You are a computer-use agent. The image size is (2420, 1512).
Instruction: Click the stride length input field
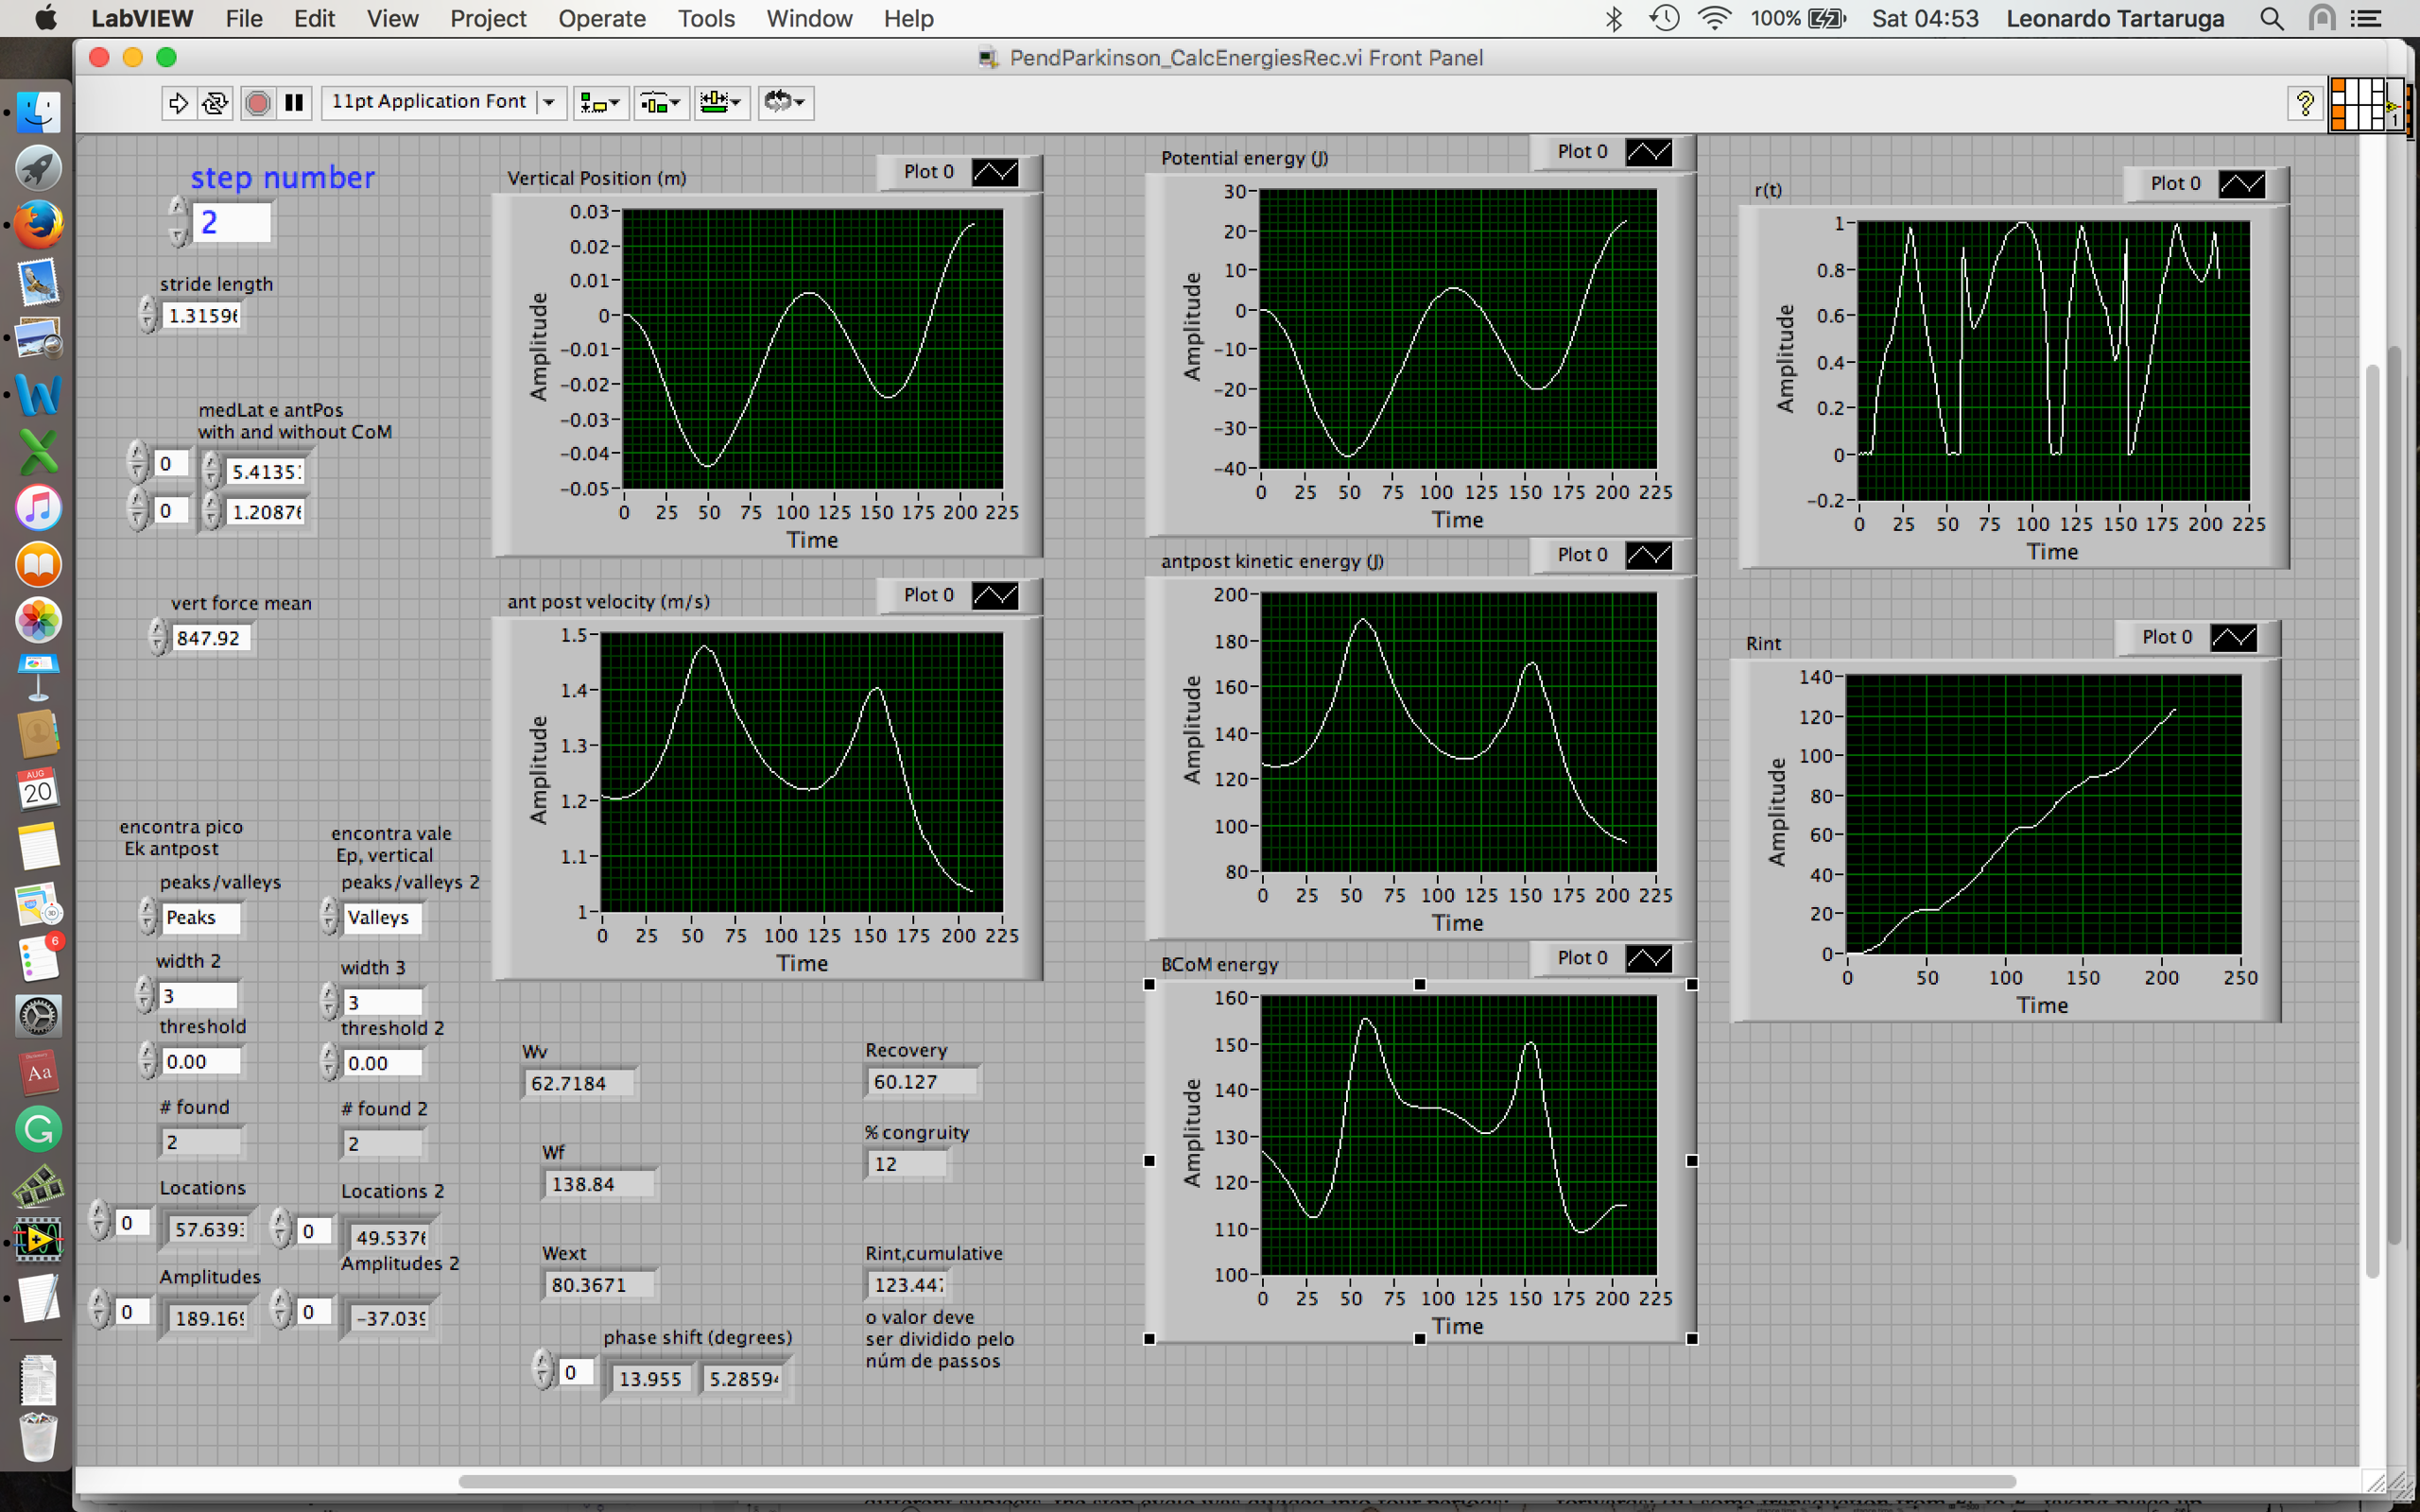coord(202,315)
